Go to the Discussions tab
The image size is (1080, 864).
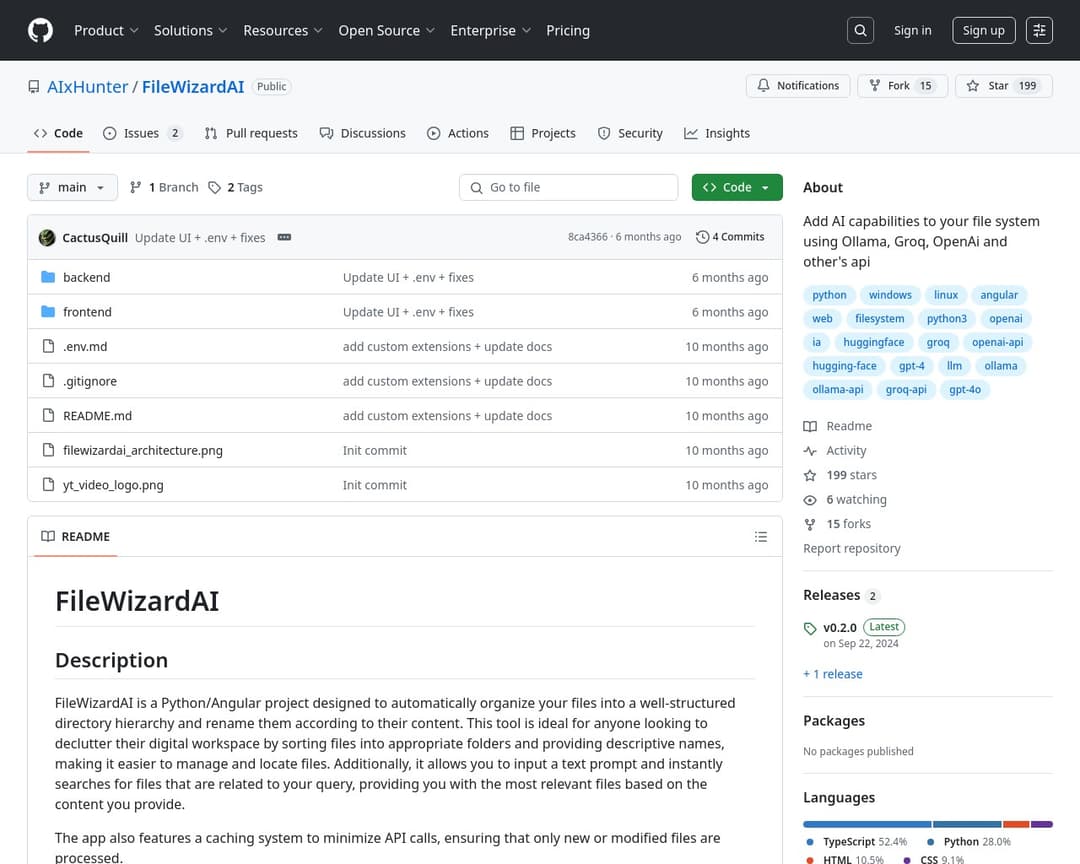(x=362, y=133)
